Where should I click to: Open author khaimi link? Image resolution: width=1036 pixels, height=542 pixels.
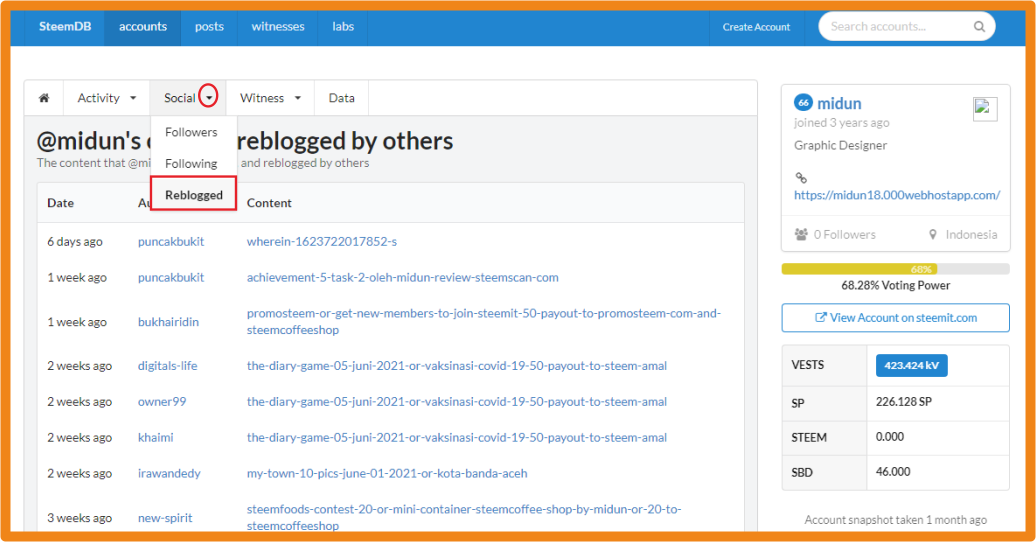(155, 438)
